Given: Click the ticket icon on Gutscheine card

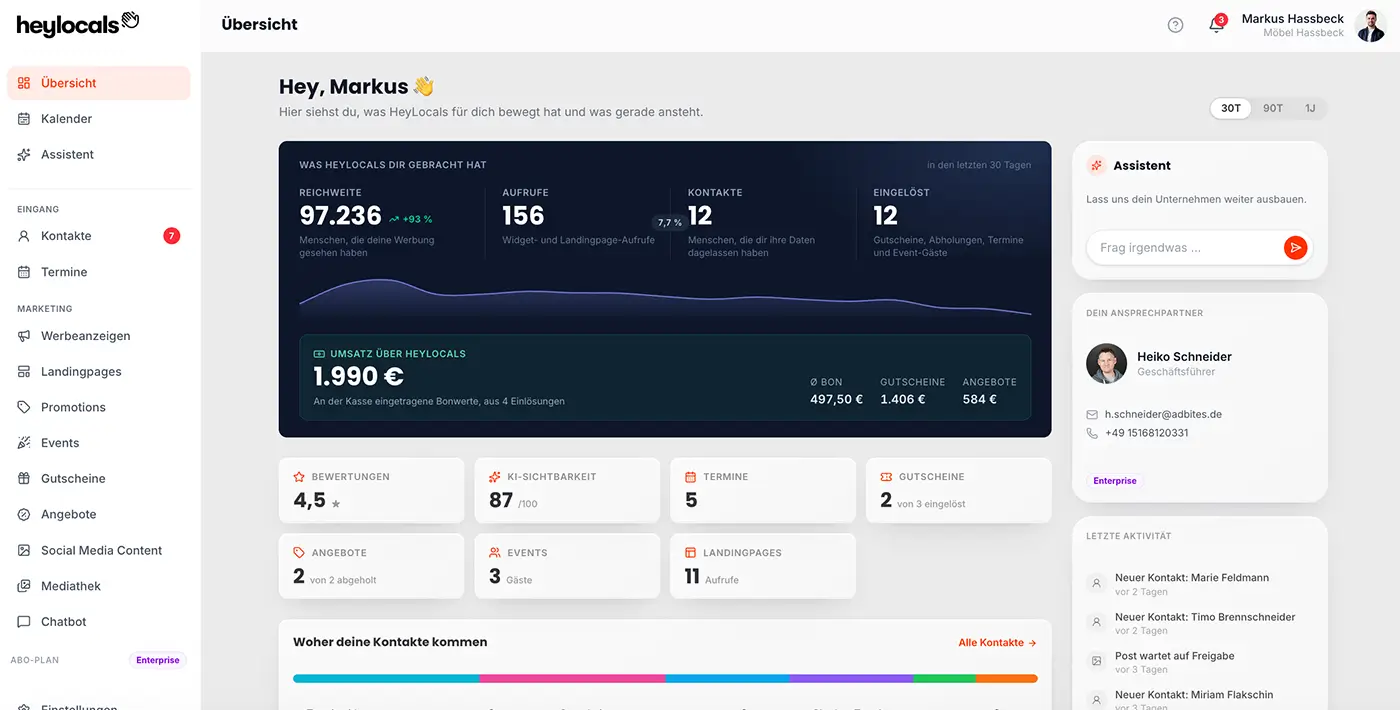Looking at the screenshot, I should (x=886, y=477).
